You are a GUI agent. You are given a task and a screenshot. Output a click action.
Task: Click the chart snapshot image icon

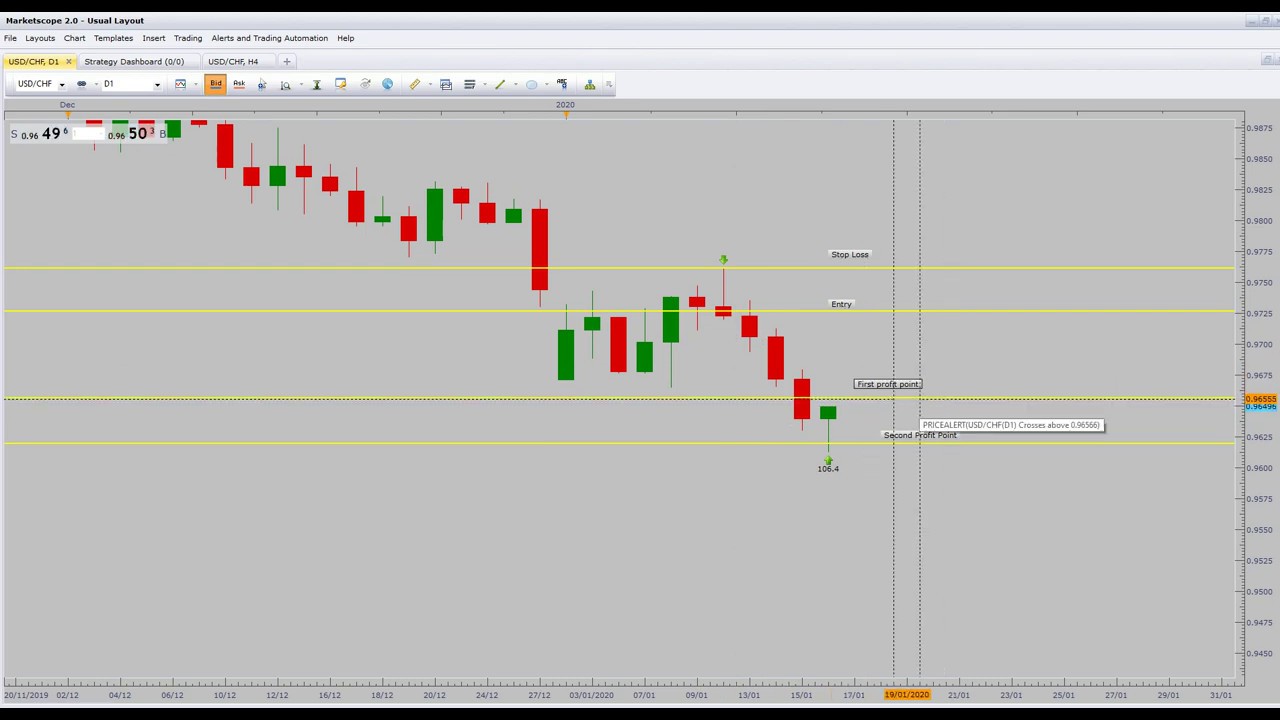[x=446, y=84]
